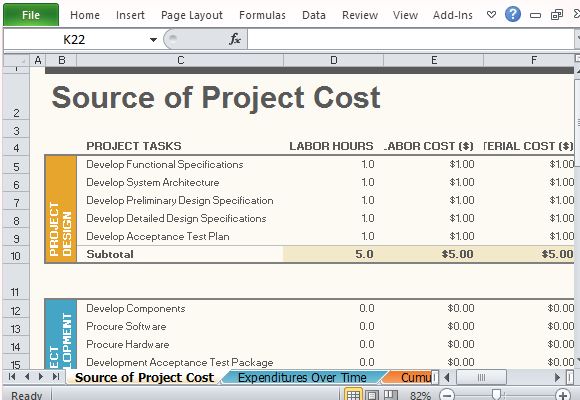The image size is (580, 400).
Task: Open the Data ribbon tab
Action: (x=314, y=15)
